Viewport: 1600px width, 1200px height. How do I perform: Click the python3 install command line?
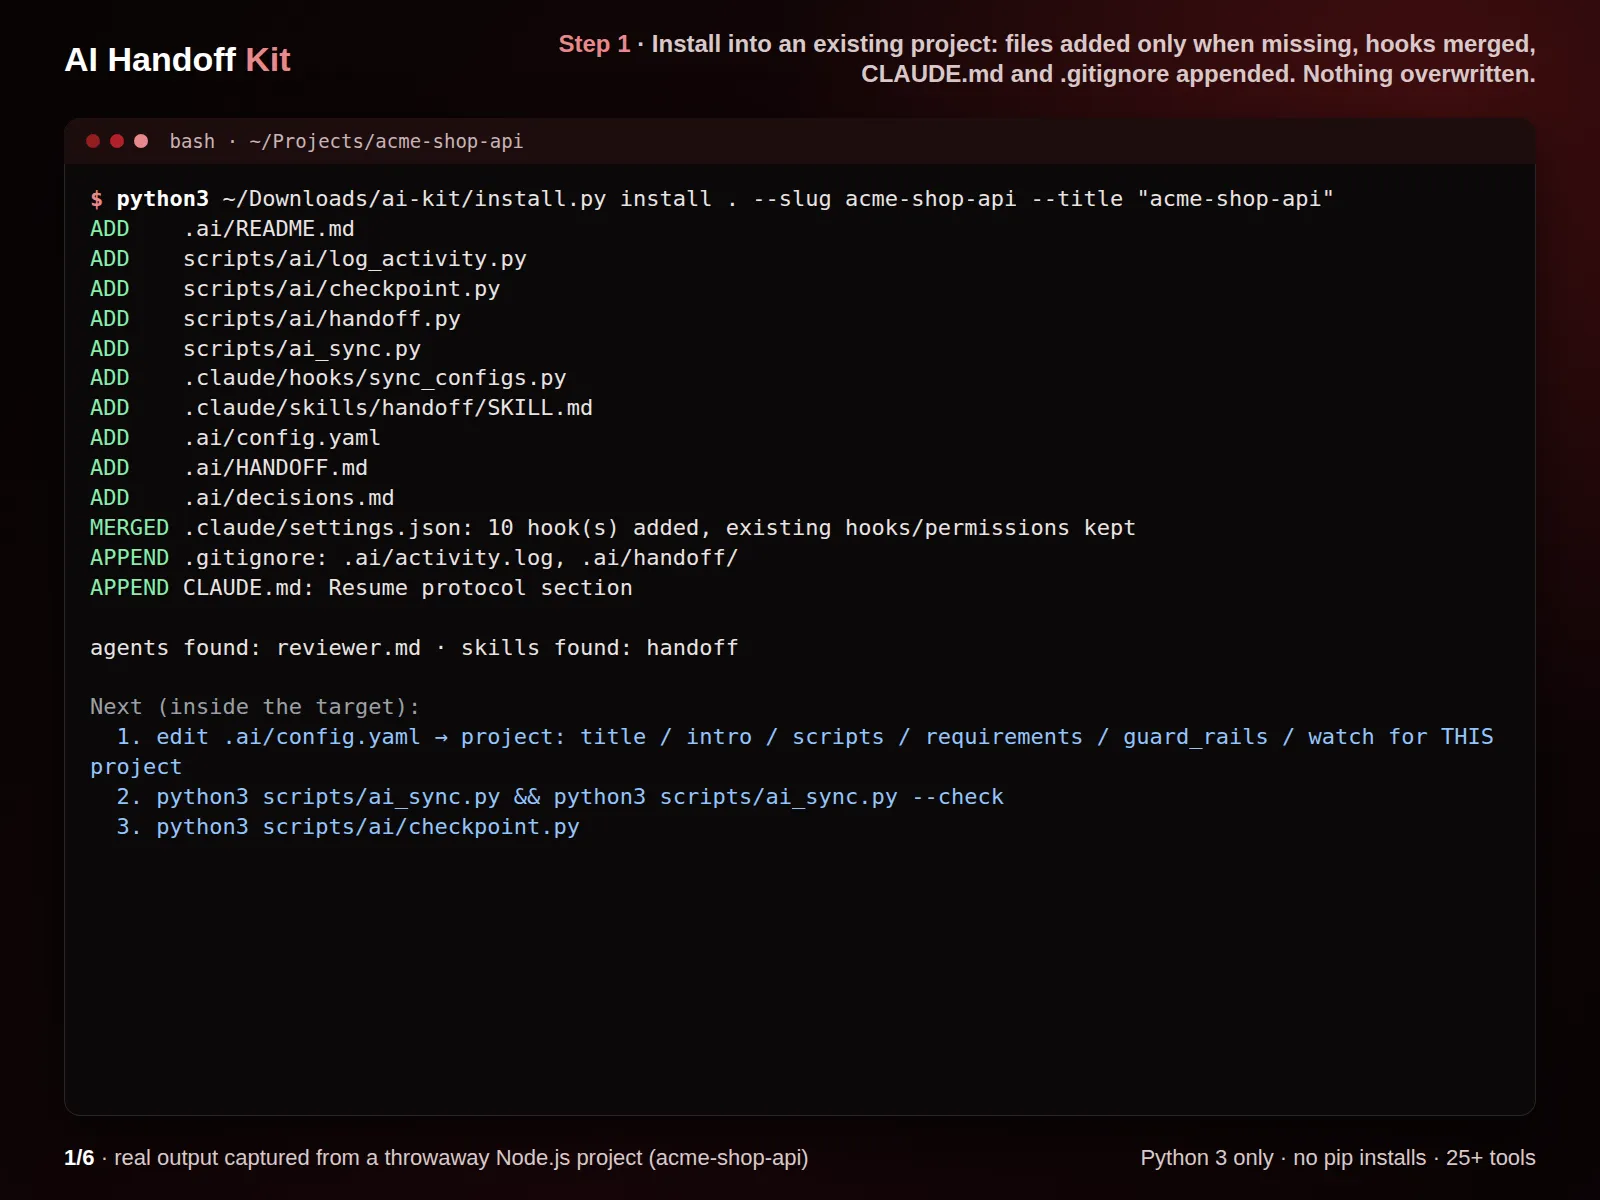(712, 199)
